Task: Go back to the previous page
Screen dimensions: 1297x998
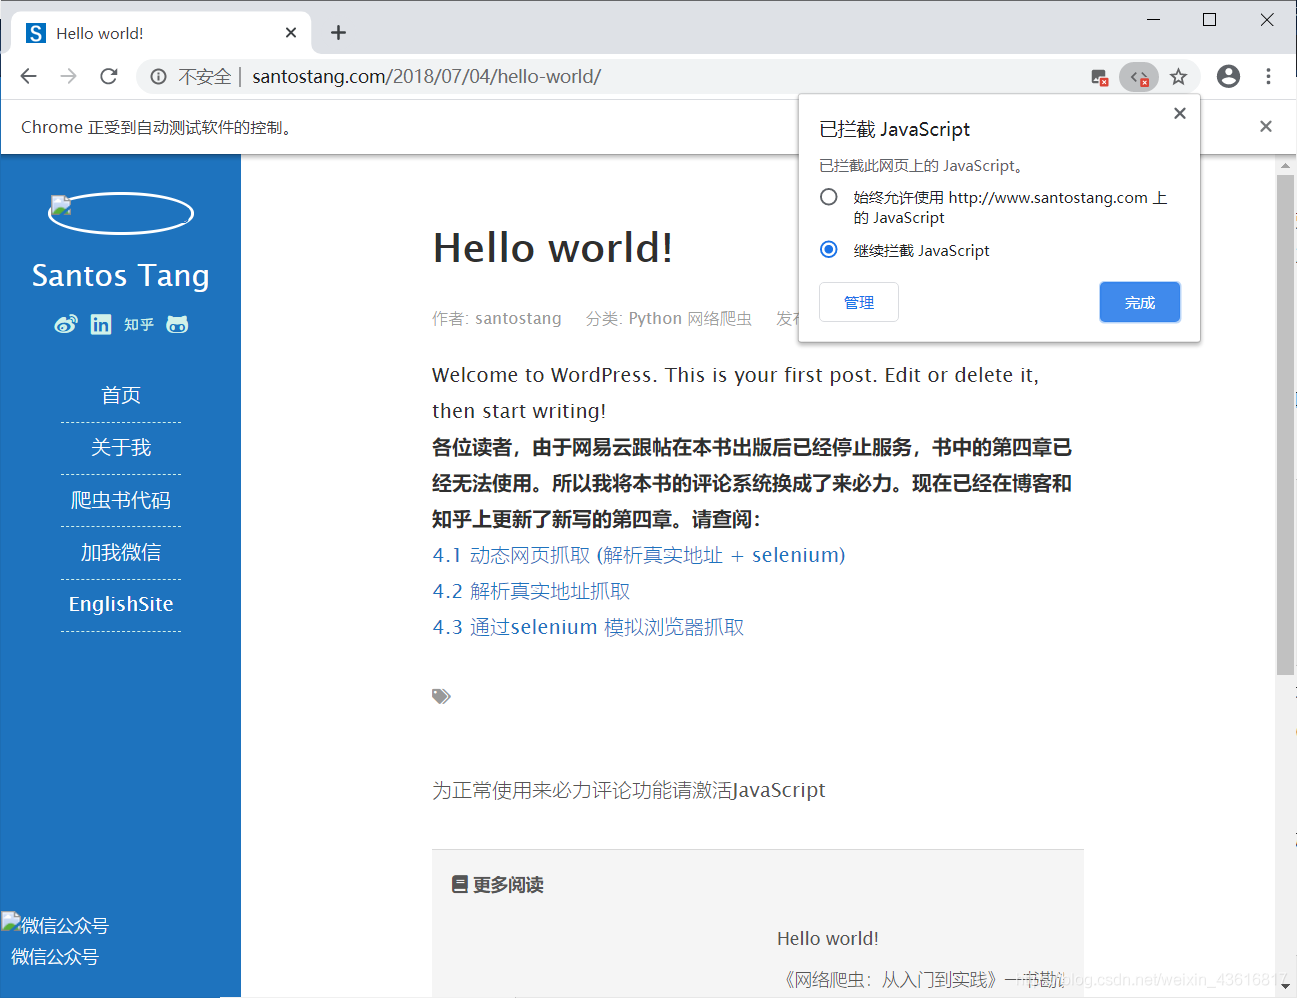Action: (28, 76)
